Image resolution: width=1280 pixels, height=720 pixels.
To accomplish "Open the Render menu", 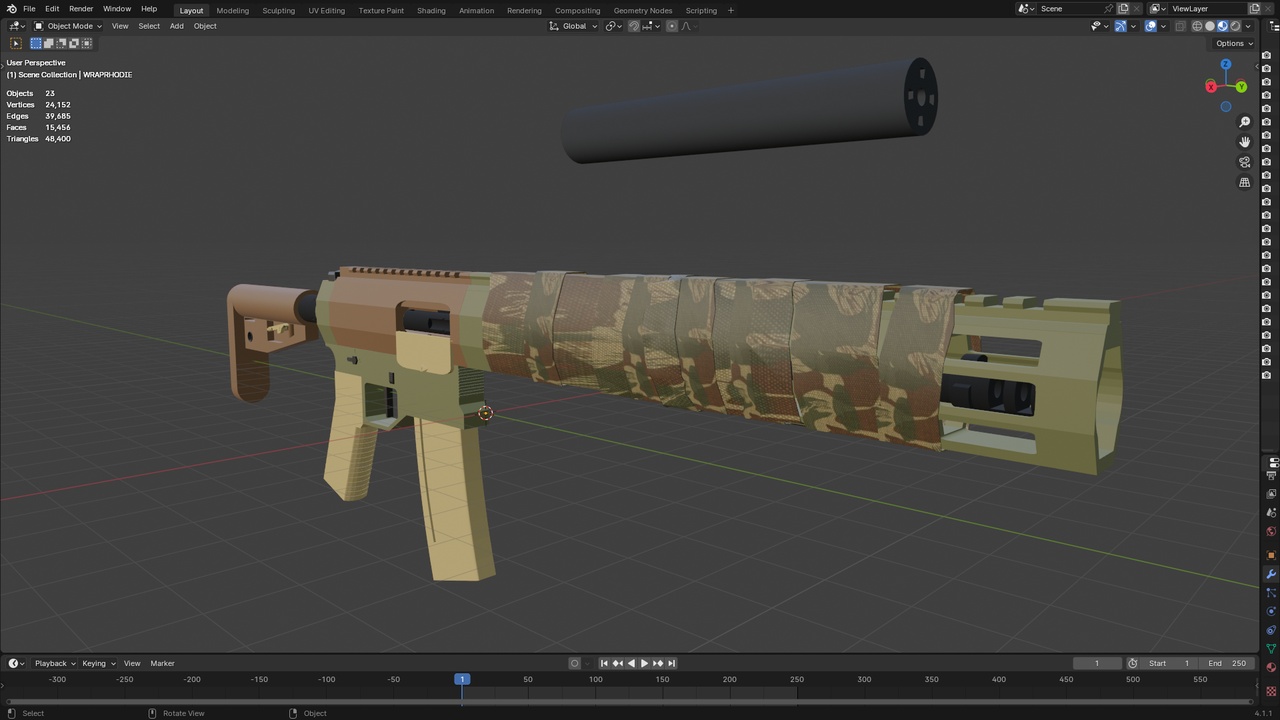I will (x=81, y=9).
